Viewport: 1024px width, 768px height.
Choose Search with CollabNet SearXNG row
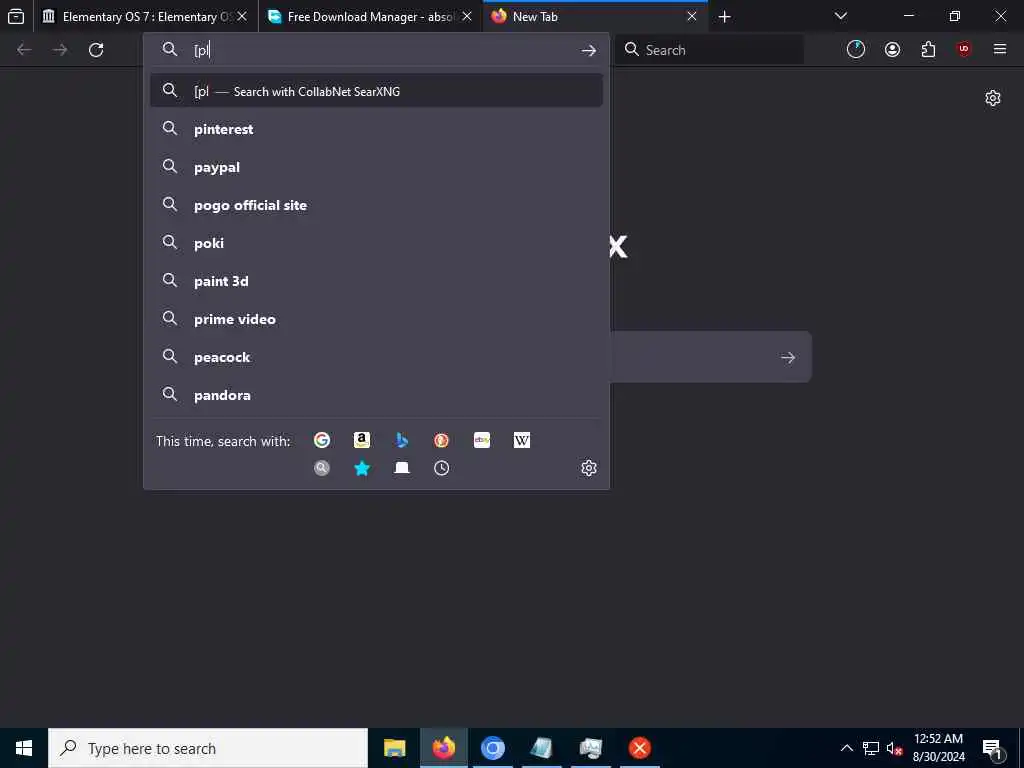[x=376, y=91]
